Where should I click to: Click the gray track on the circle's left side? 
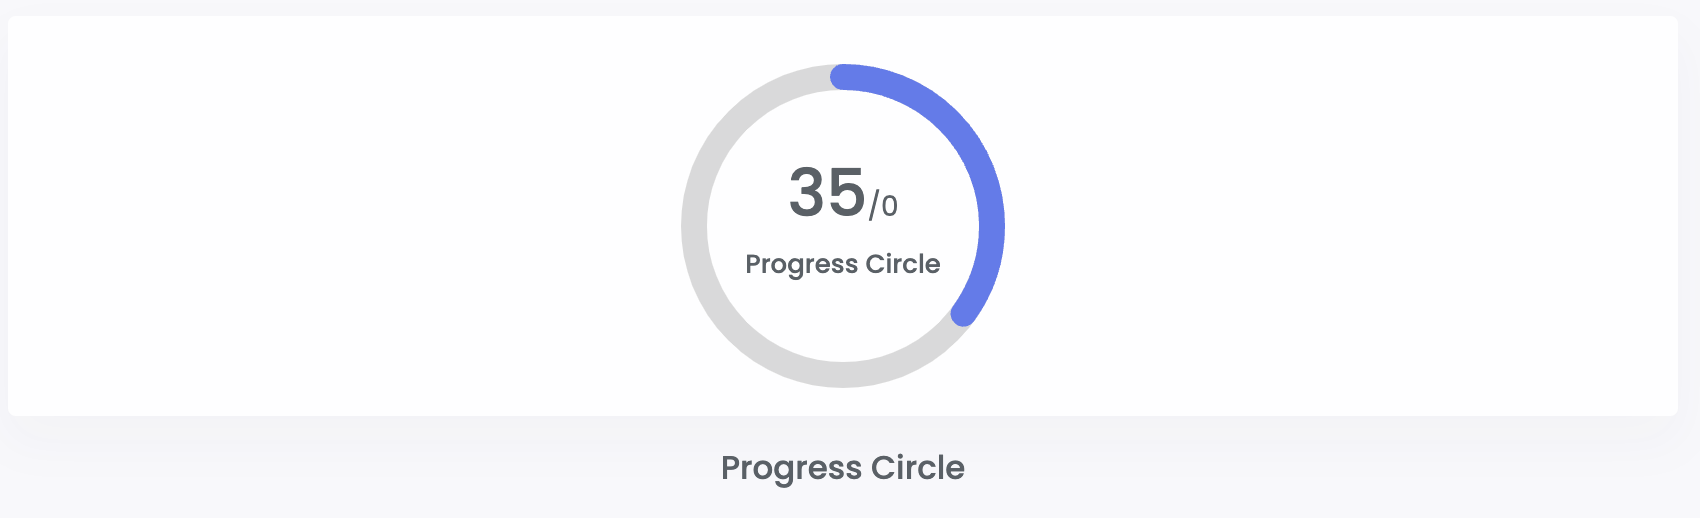(x=694, y=226)
